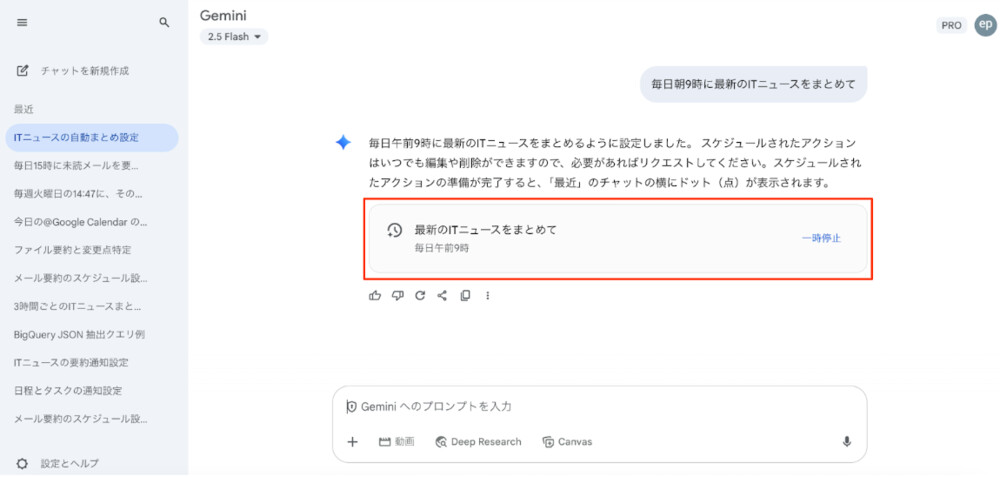Share the response using share icon
1000x477 pixels.
442,295
